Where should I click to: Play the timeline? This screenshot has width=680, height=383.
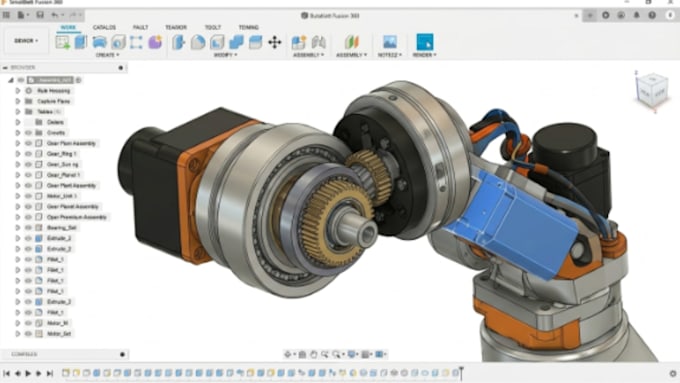click(x=28, y=373)
